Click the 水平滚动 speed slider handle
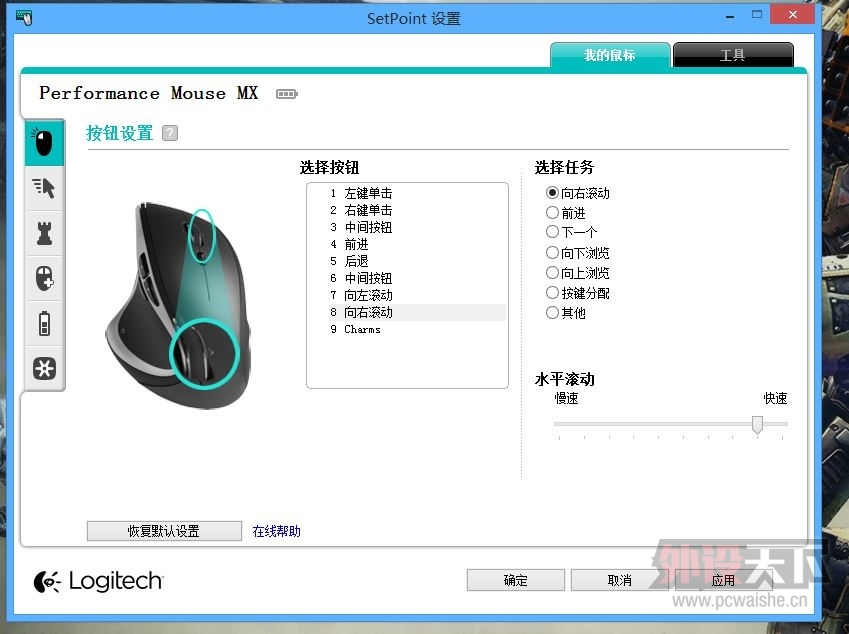This screenshot has width=849, height=634. 757,424
